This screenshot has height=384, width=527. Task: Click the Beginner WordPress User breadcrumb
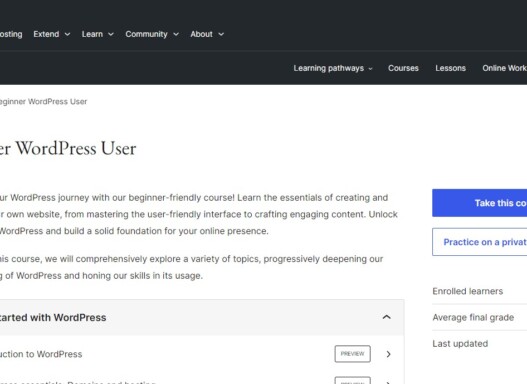43,101
